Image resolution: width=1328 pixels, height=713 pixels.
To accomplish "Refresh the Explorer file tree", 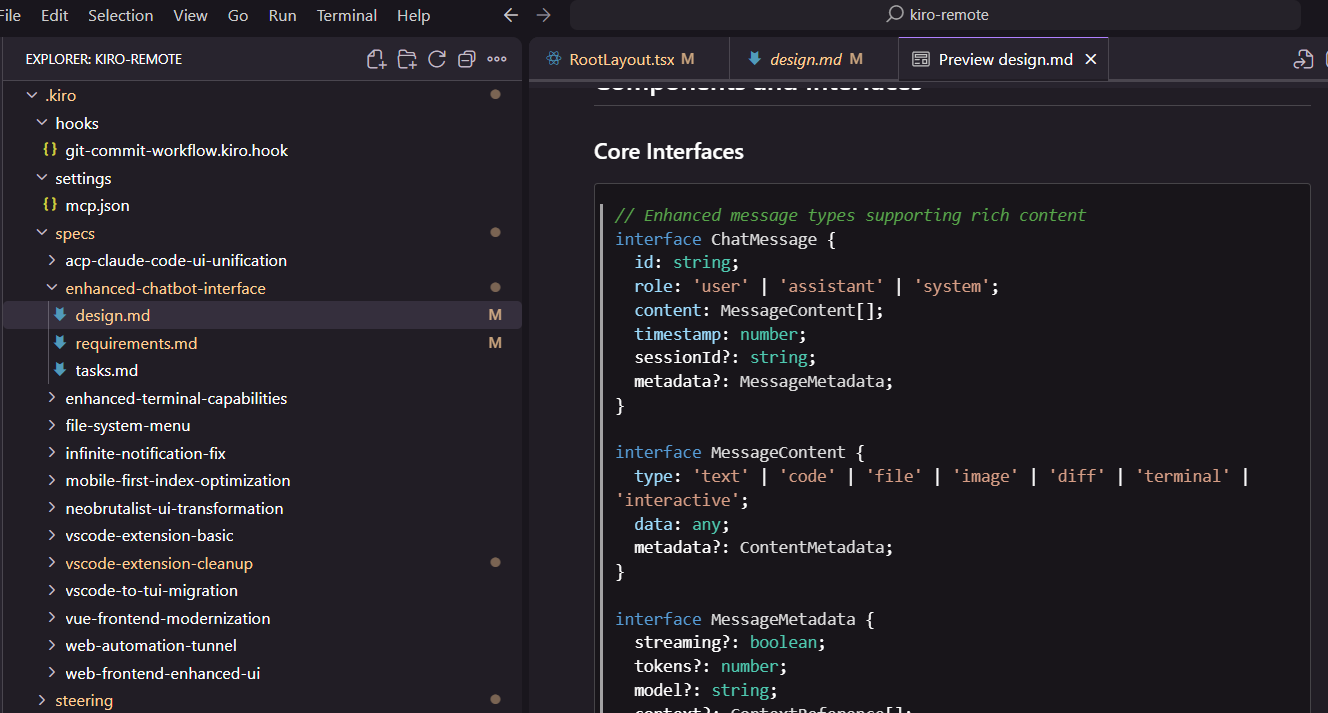I will click(437, 60).
